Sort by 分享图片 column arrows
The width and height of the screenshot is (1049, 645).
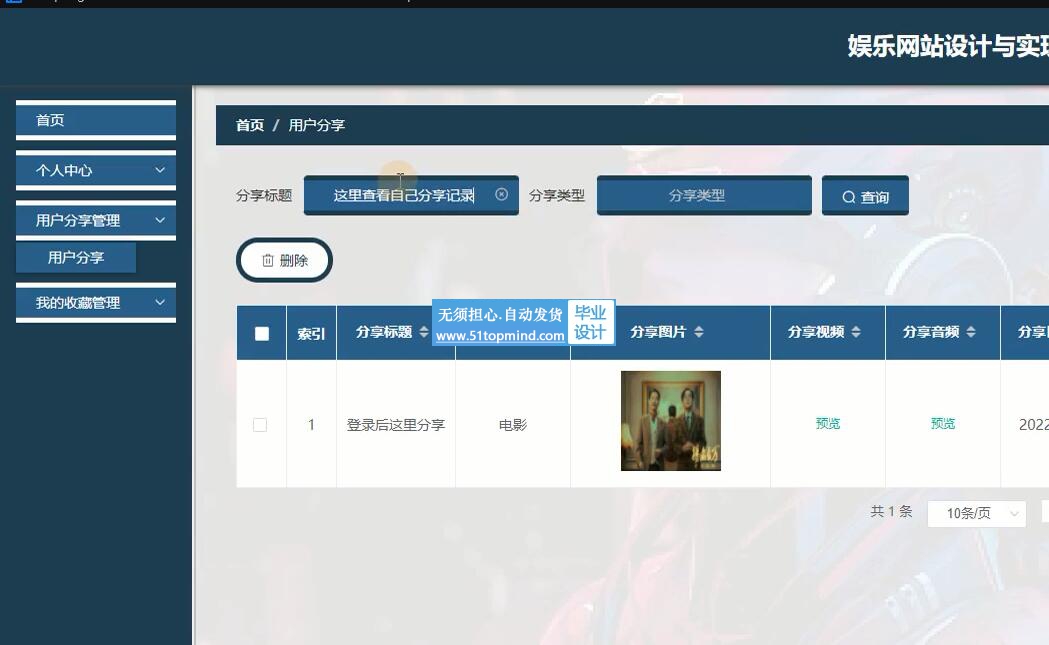[698, 332]
